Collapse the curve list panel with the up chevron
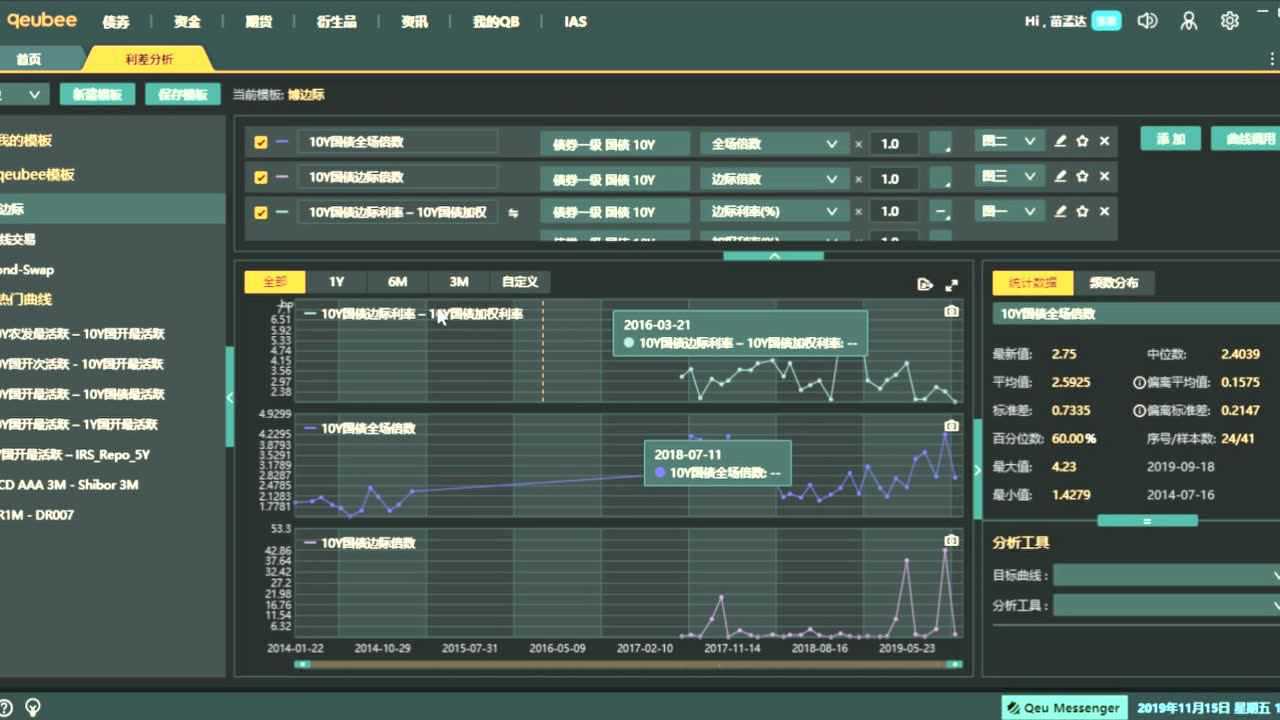1280x720 pixels. (773, 256)
